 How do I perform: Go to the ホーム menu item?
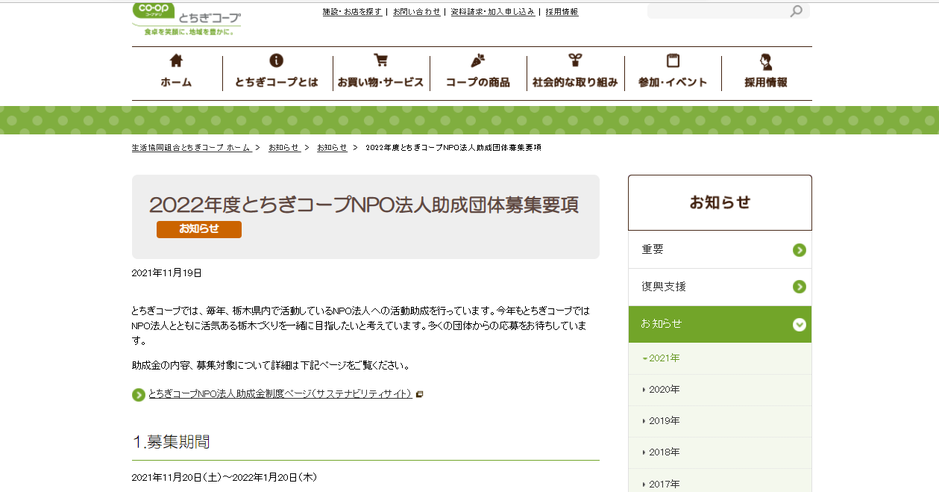[x=176, y=82]
